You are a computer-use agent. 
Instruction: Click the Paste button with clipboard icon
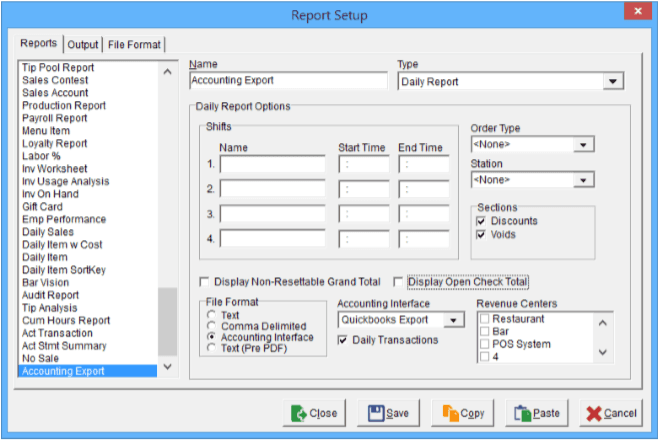pos(537,413)
